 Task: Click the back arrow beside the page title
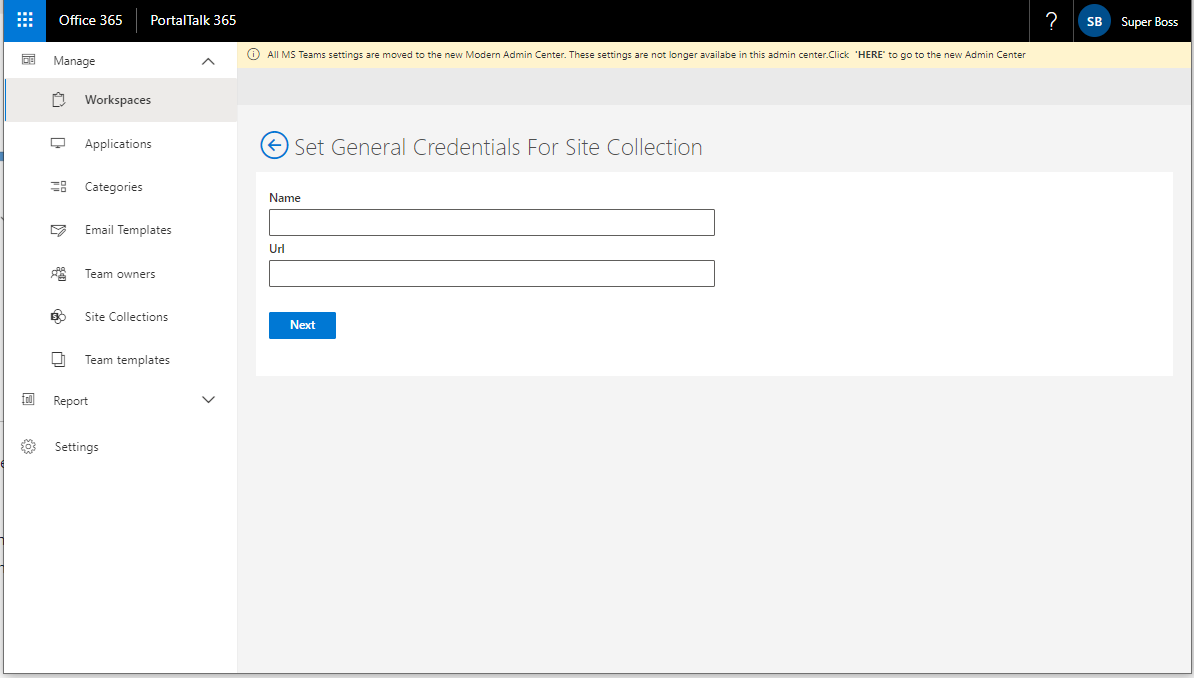click(x=274, y=146)
